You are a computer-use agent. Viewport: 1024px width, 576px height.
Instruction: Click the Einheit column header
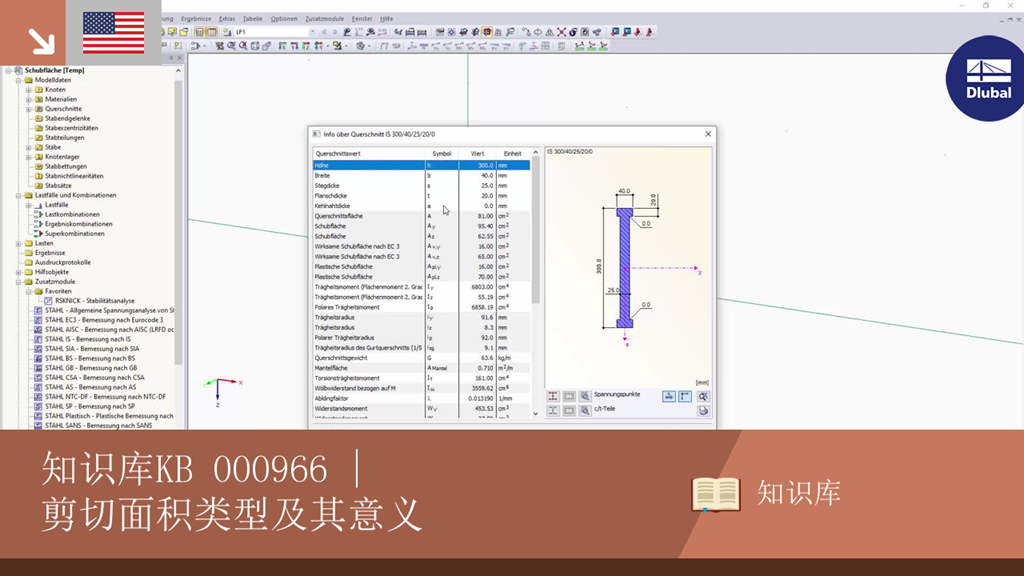tap(513, 153)
